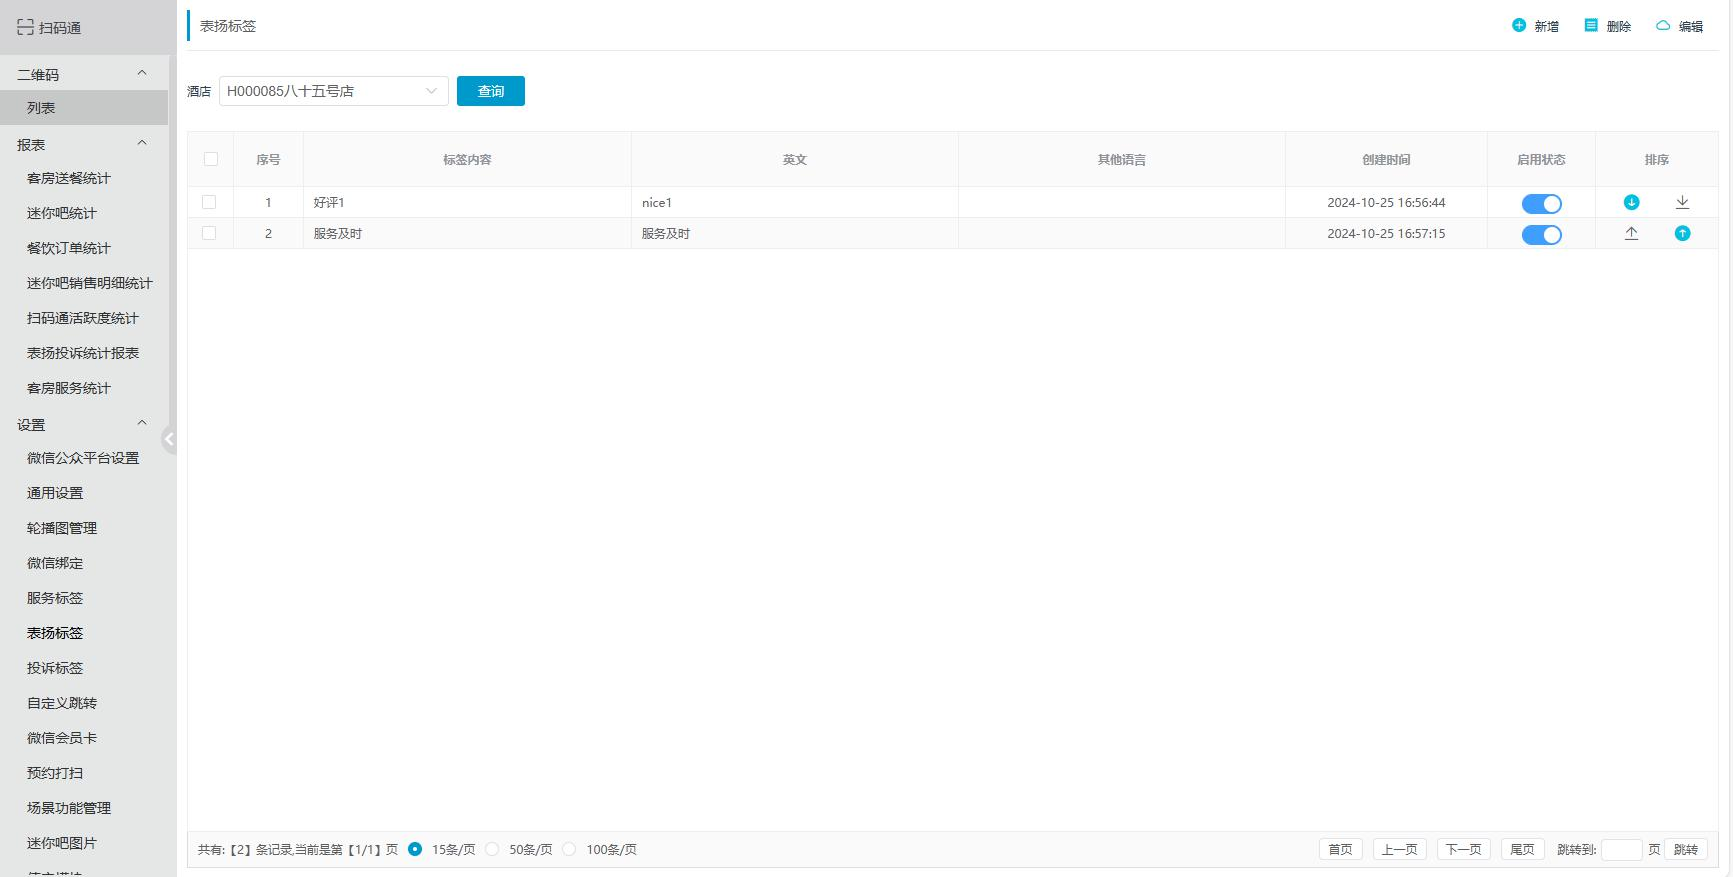The height and width of the screenshot is (877, 1733).
Task: Open the 酒店 hotel dropdown
Action: point(333,91)
